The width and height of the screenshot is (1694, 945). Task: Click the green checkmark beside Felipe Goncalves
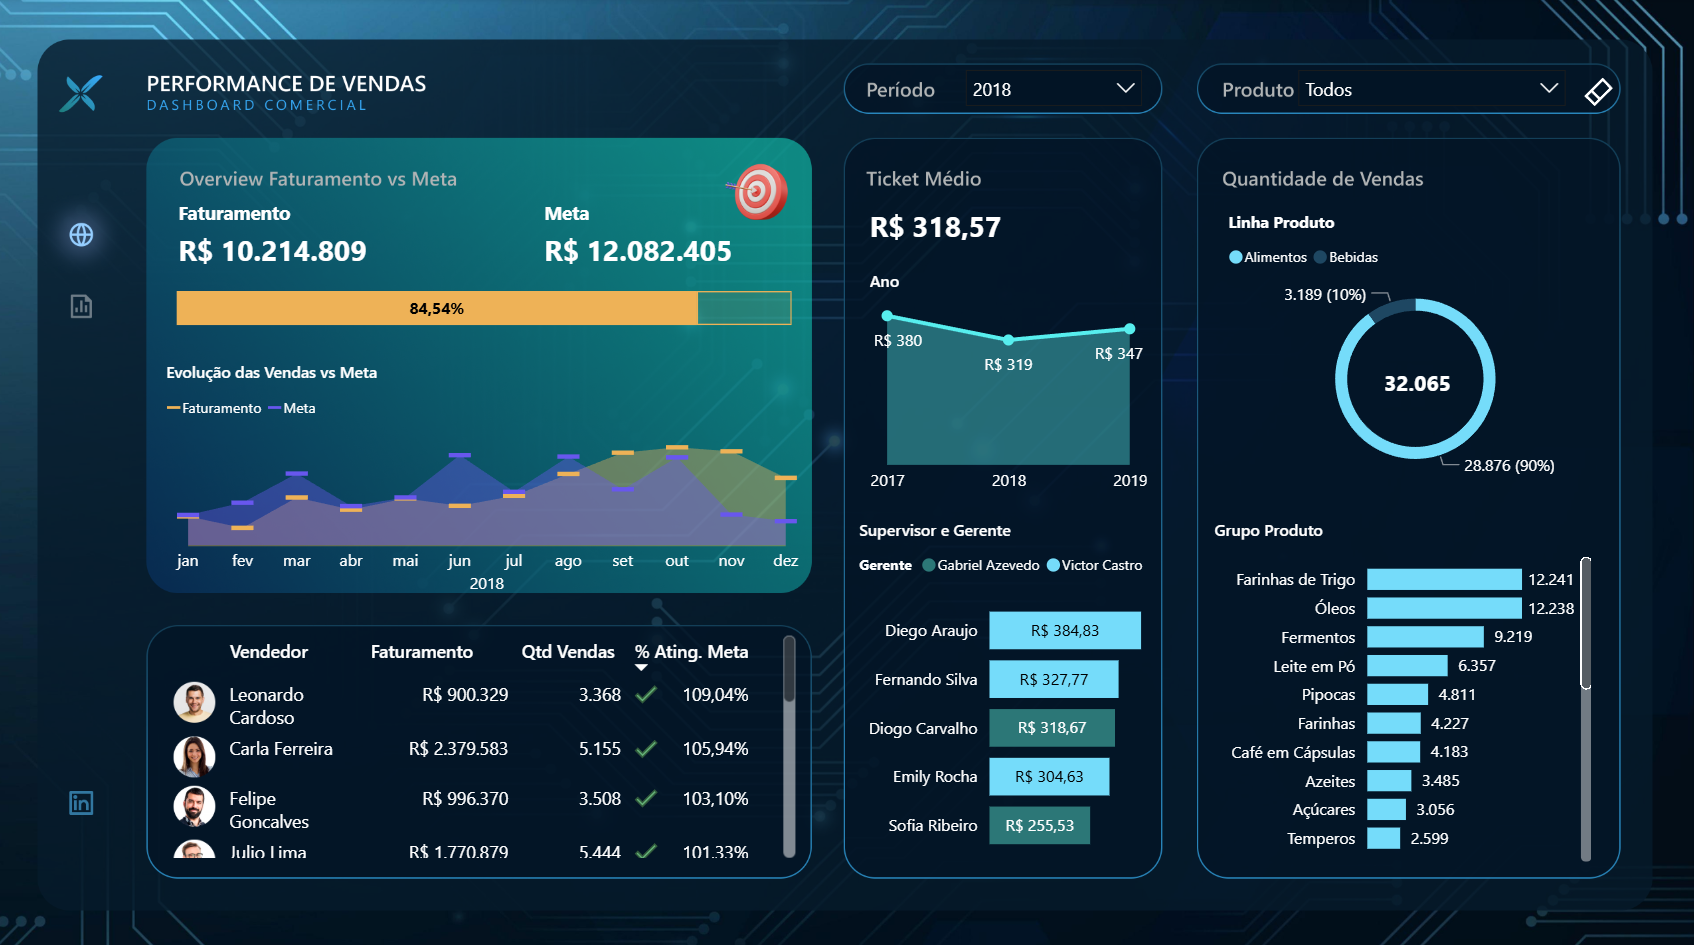click(x=645, y=798)
